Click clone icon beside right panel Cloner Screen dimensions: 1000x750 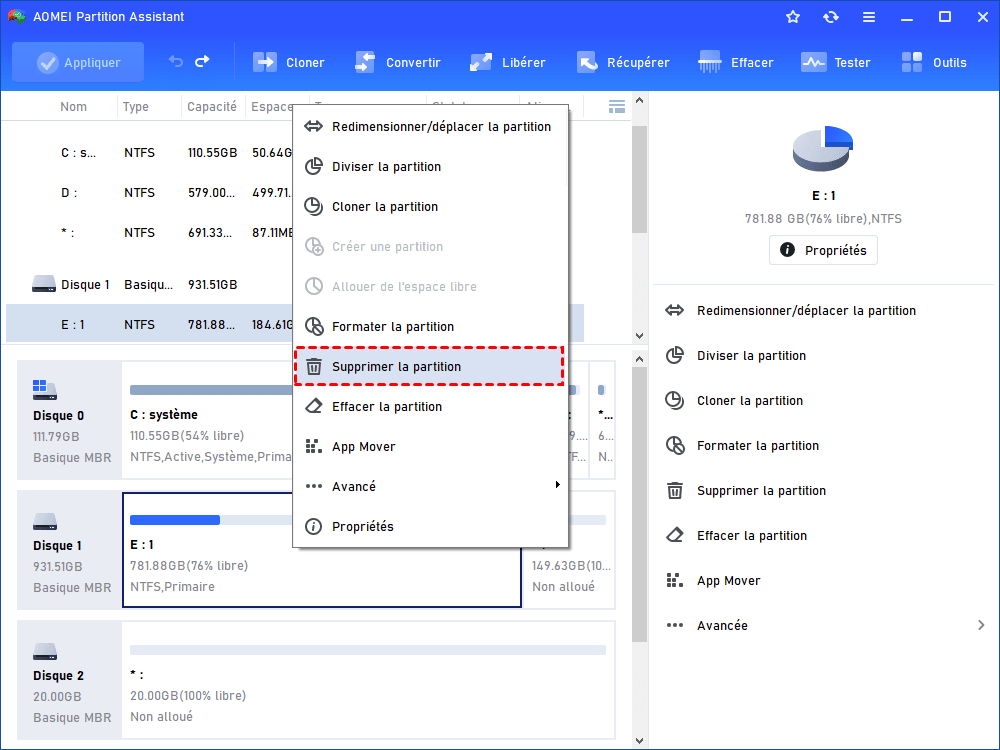click(x=675, y=401)
